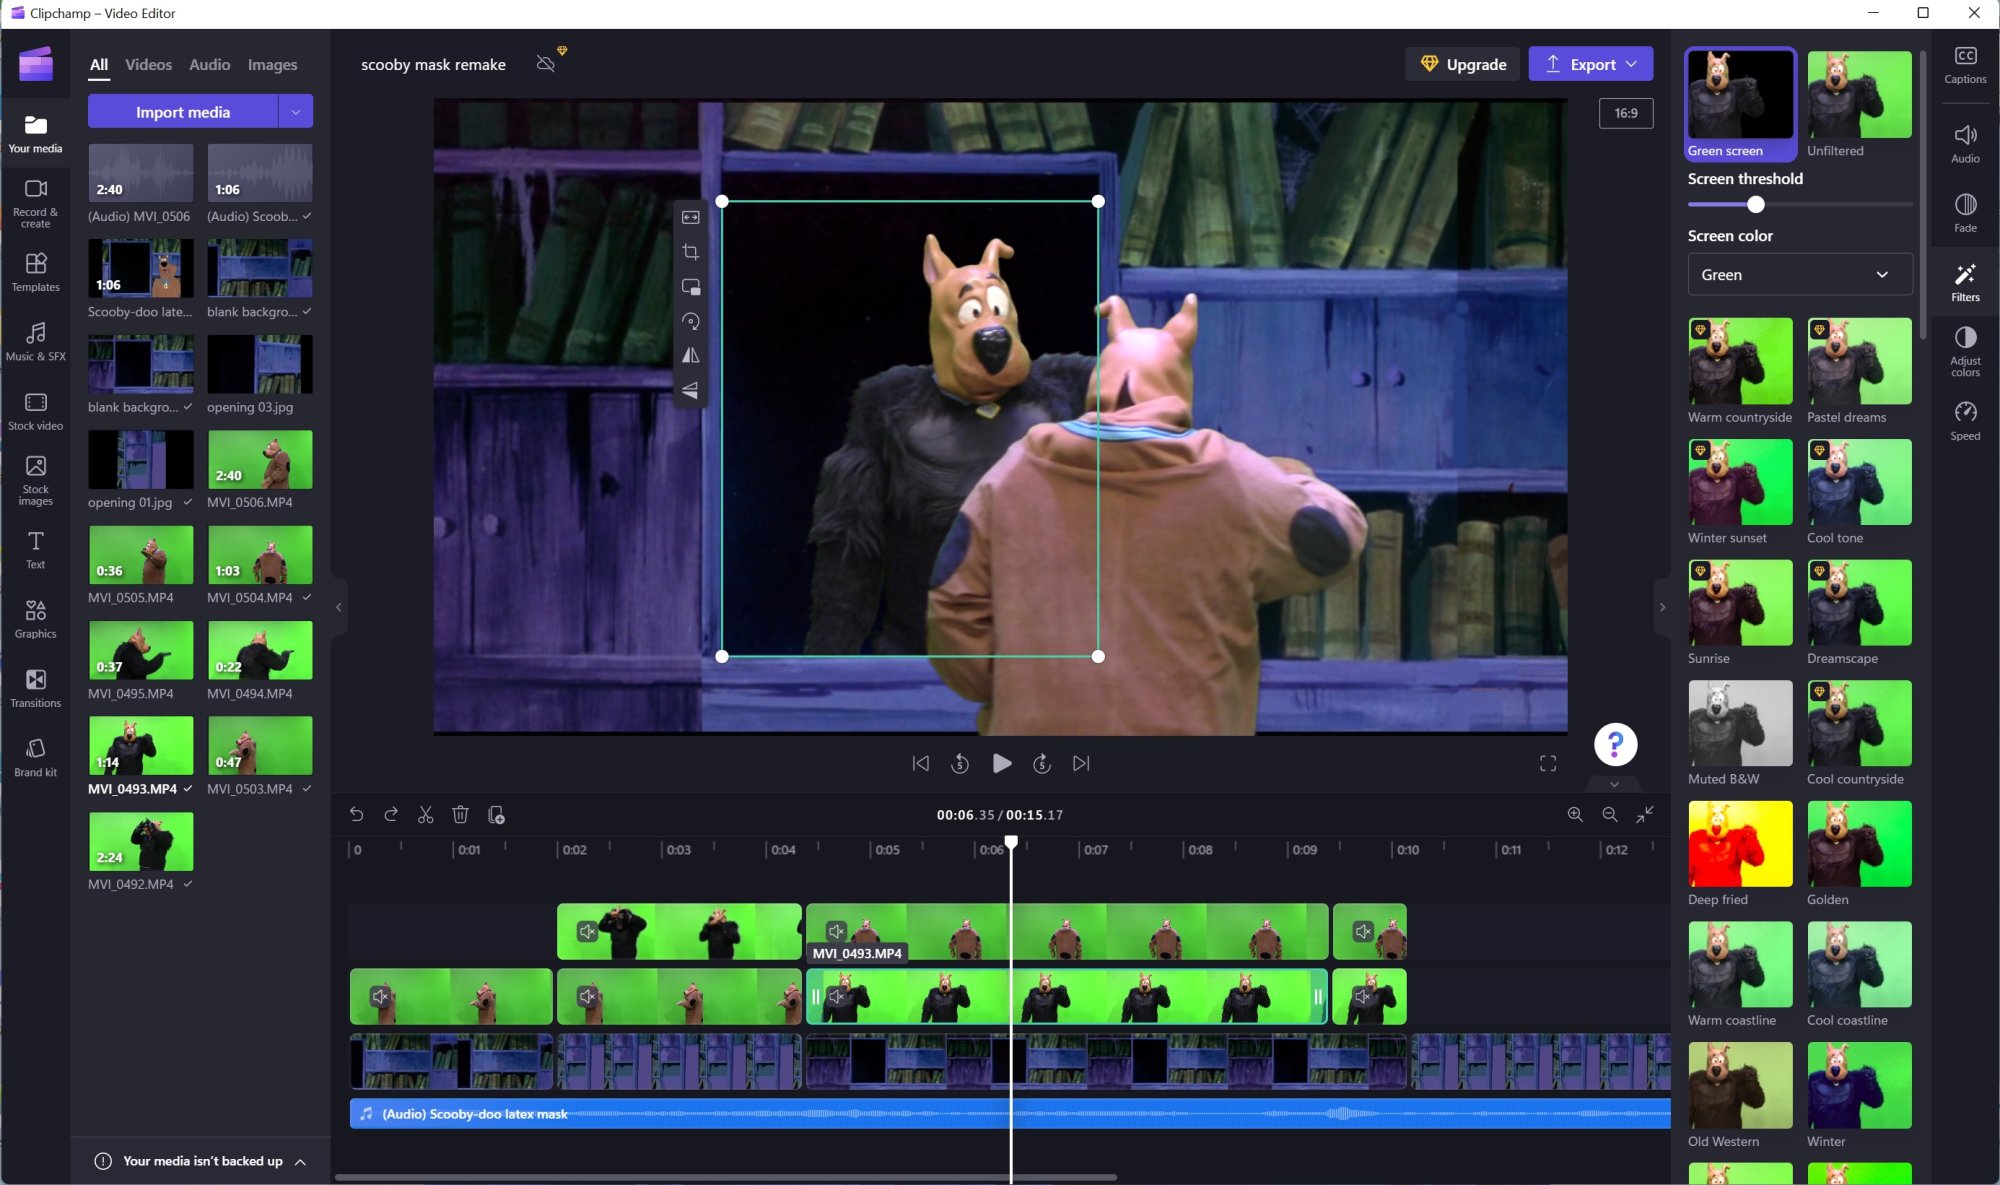Enable the Green screen filter

tap(1740, 104)
